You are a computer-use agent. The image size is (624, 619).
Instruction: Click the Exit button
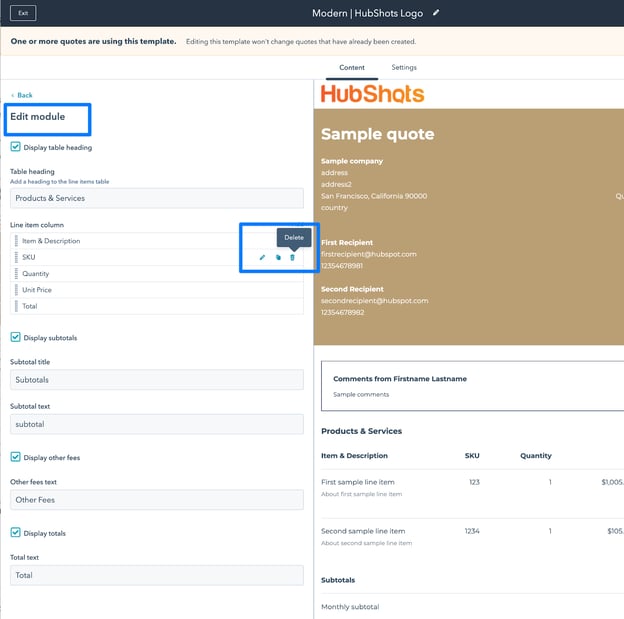23,13
